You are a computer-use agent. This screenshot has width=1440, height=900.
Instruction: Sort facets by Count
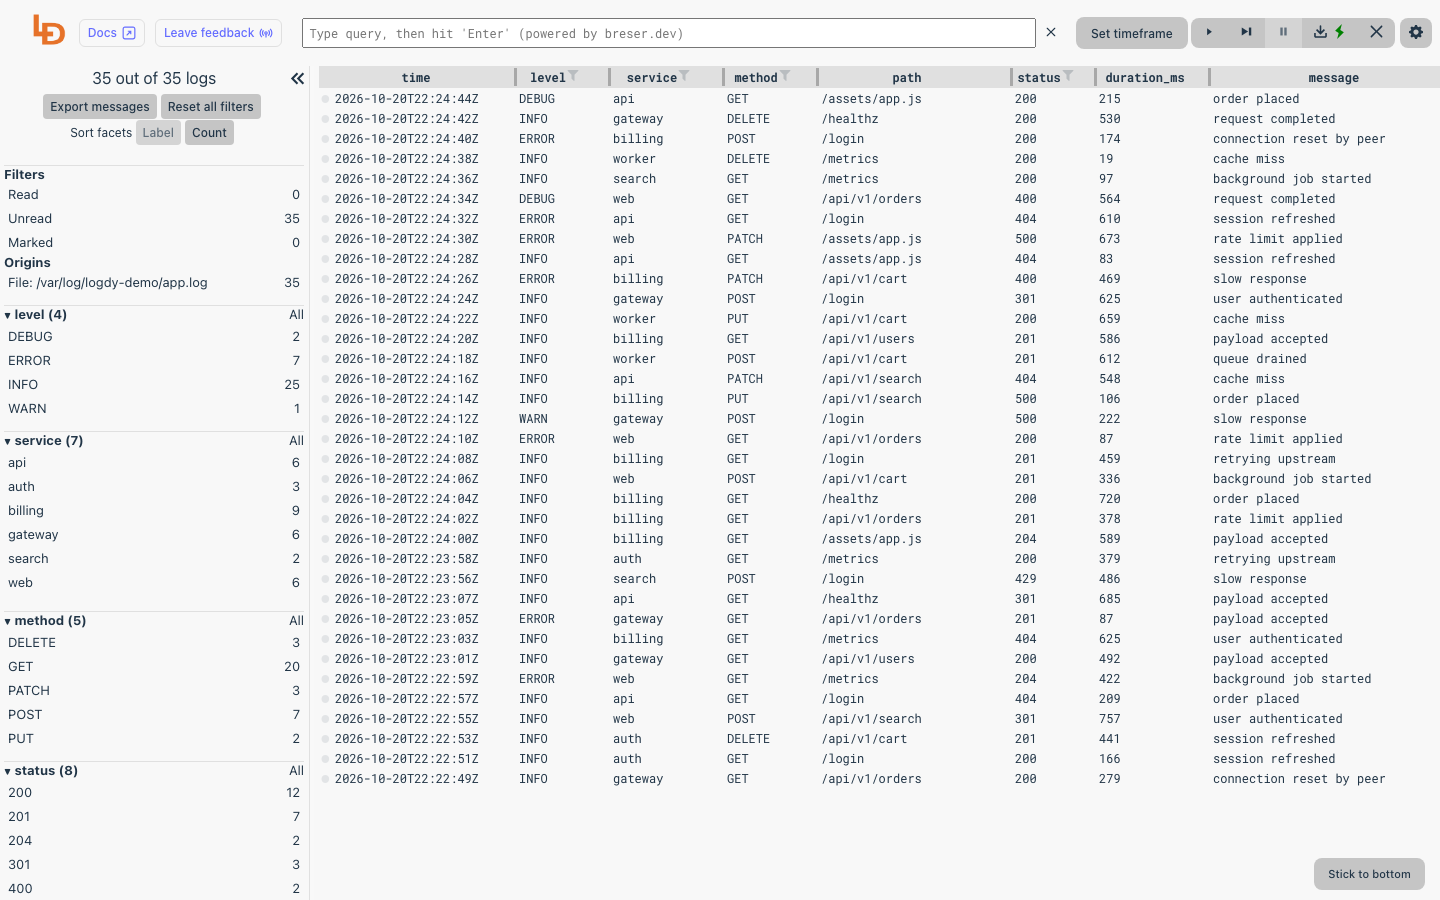(x=209, y=133)
